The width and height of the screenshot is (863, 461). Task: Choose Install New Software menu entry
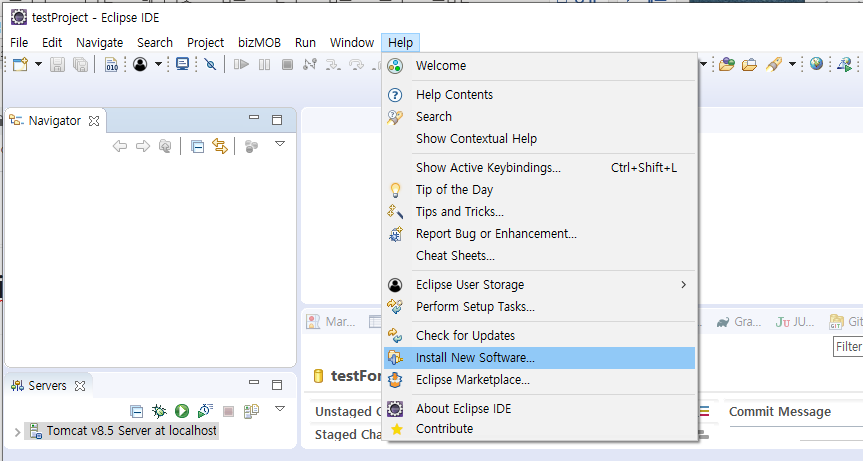tap(539, 358)
